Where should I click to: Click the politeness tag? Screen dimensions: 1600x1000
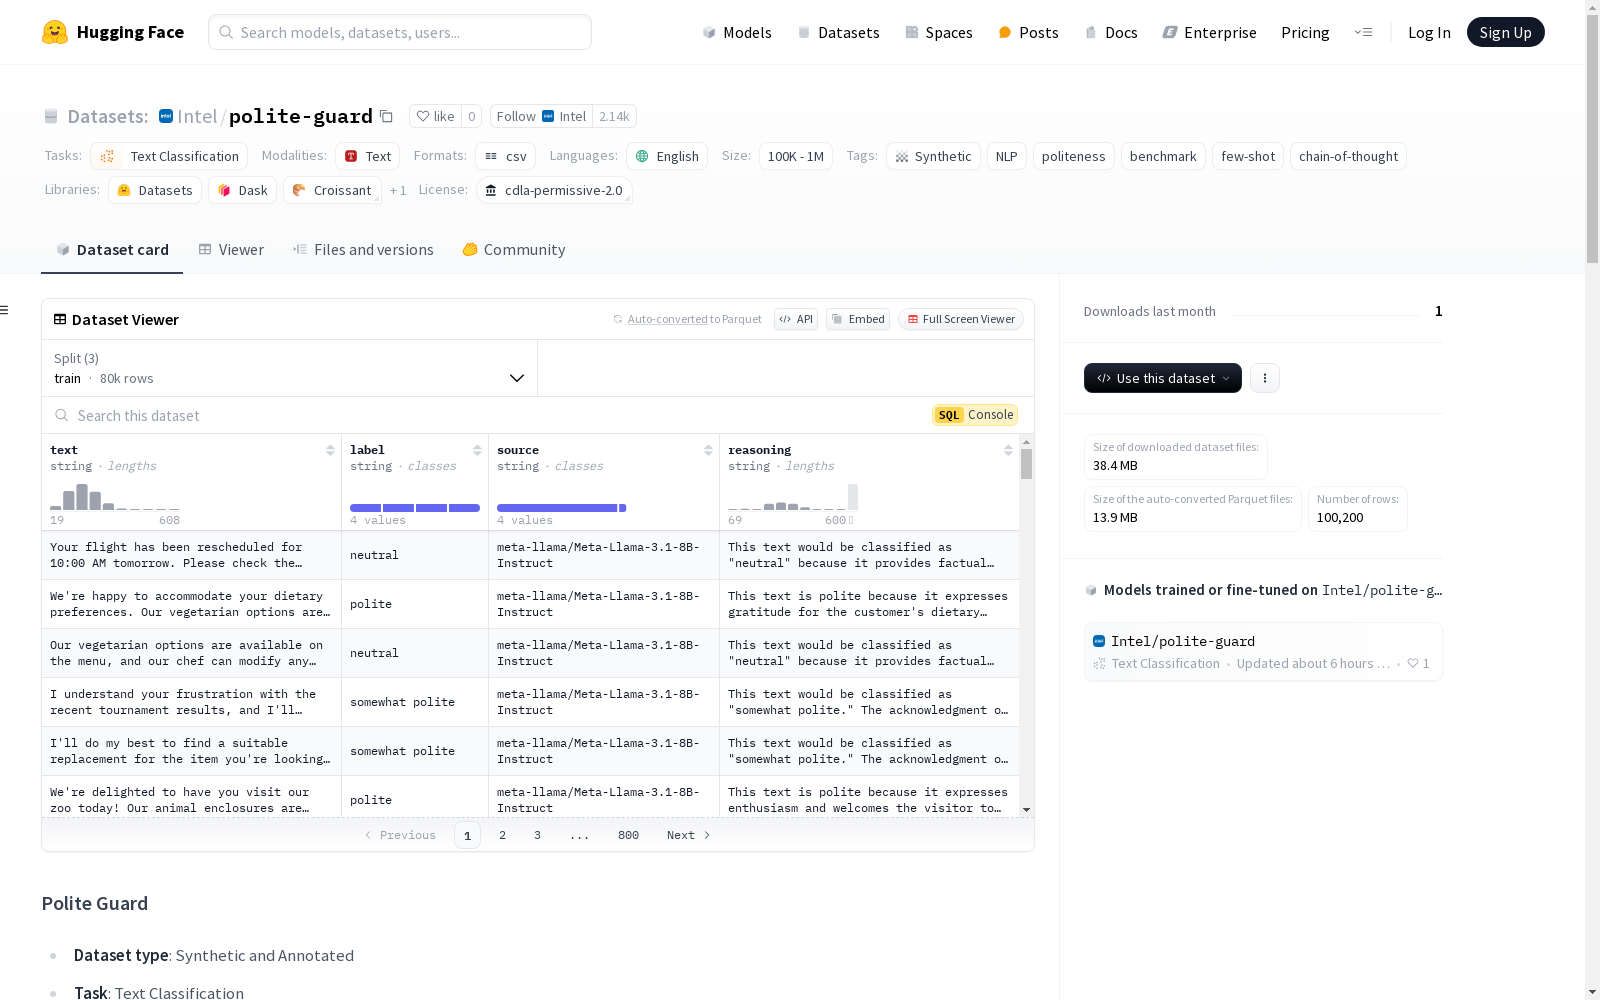[1074, 156]
